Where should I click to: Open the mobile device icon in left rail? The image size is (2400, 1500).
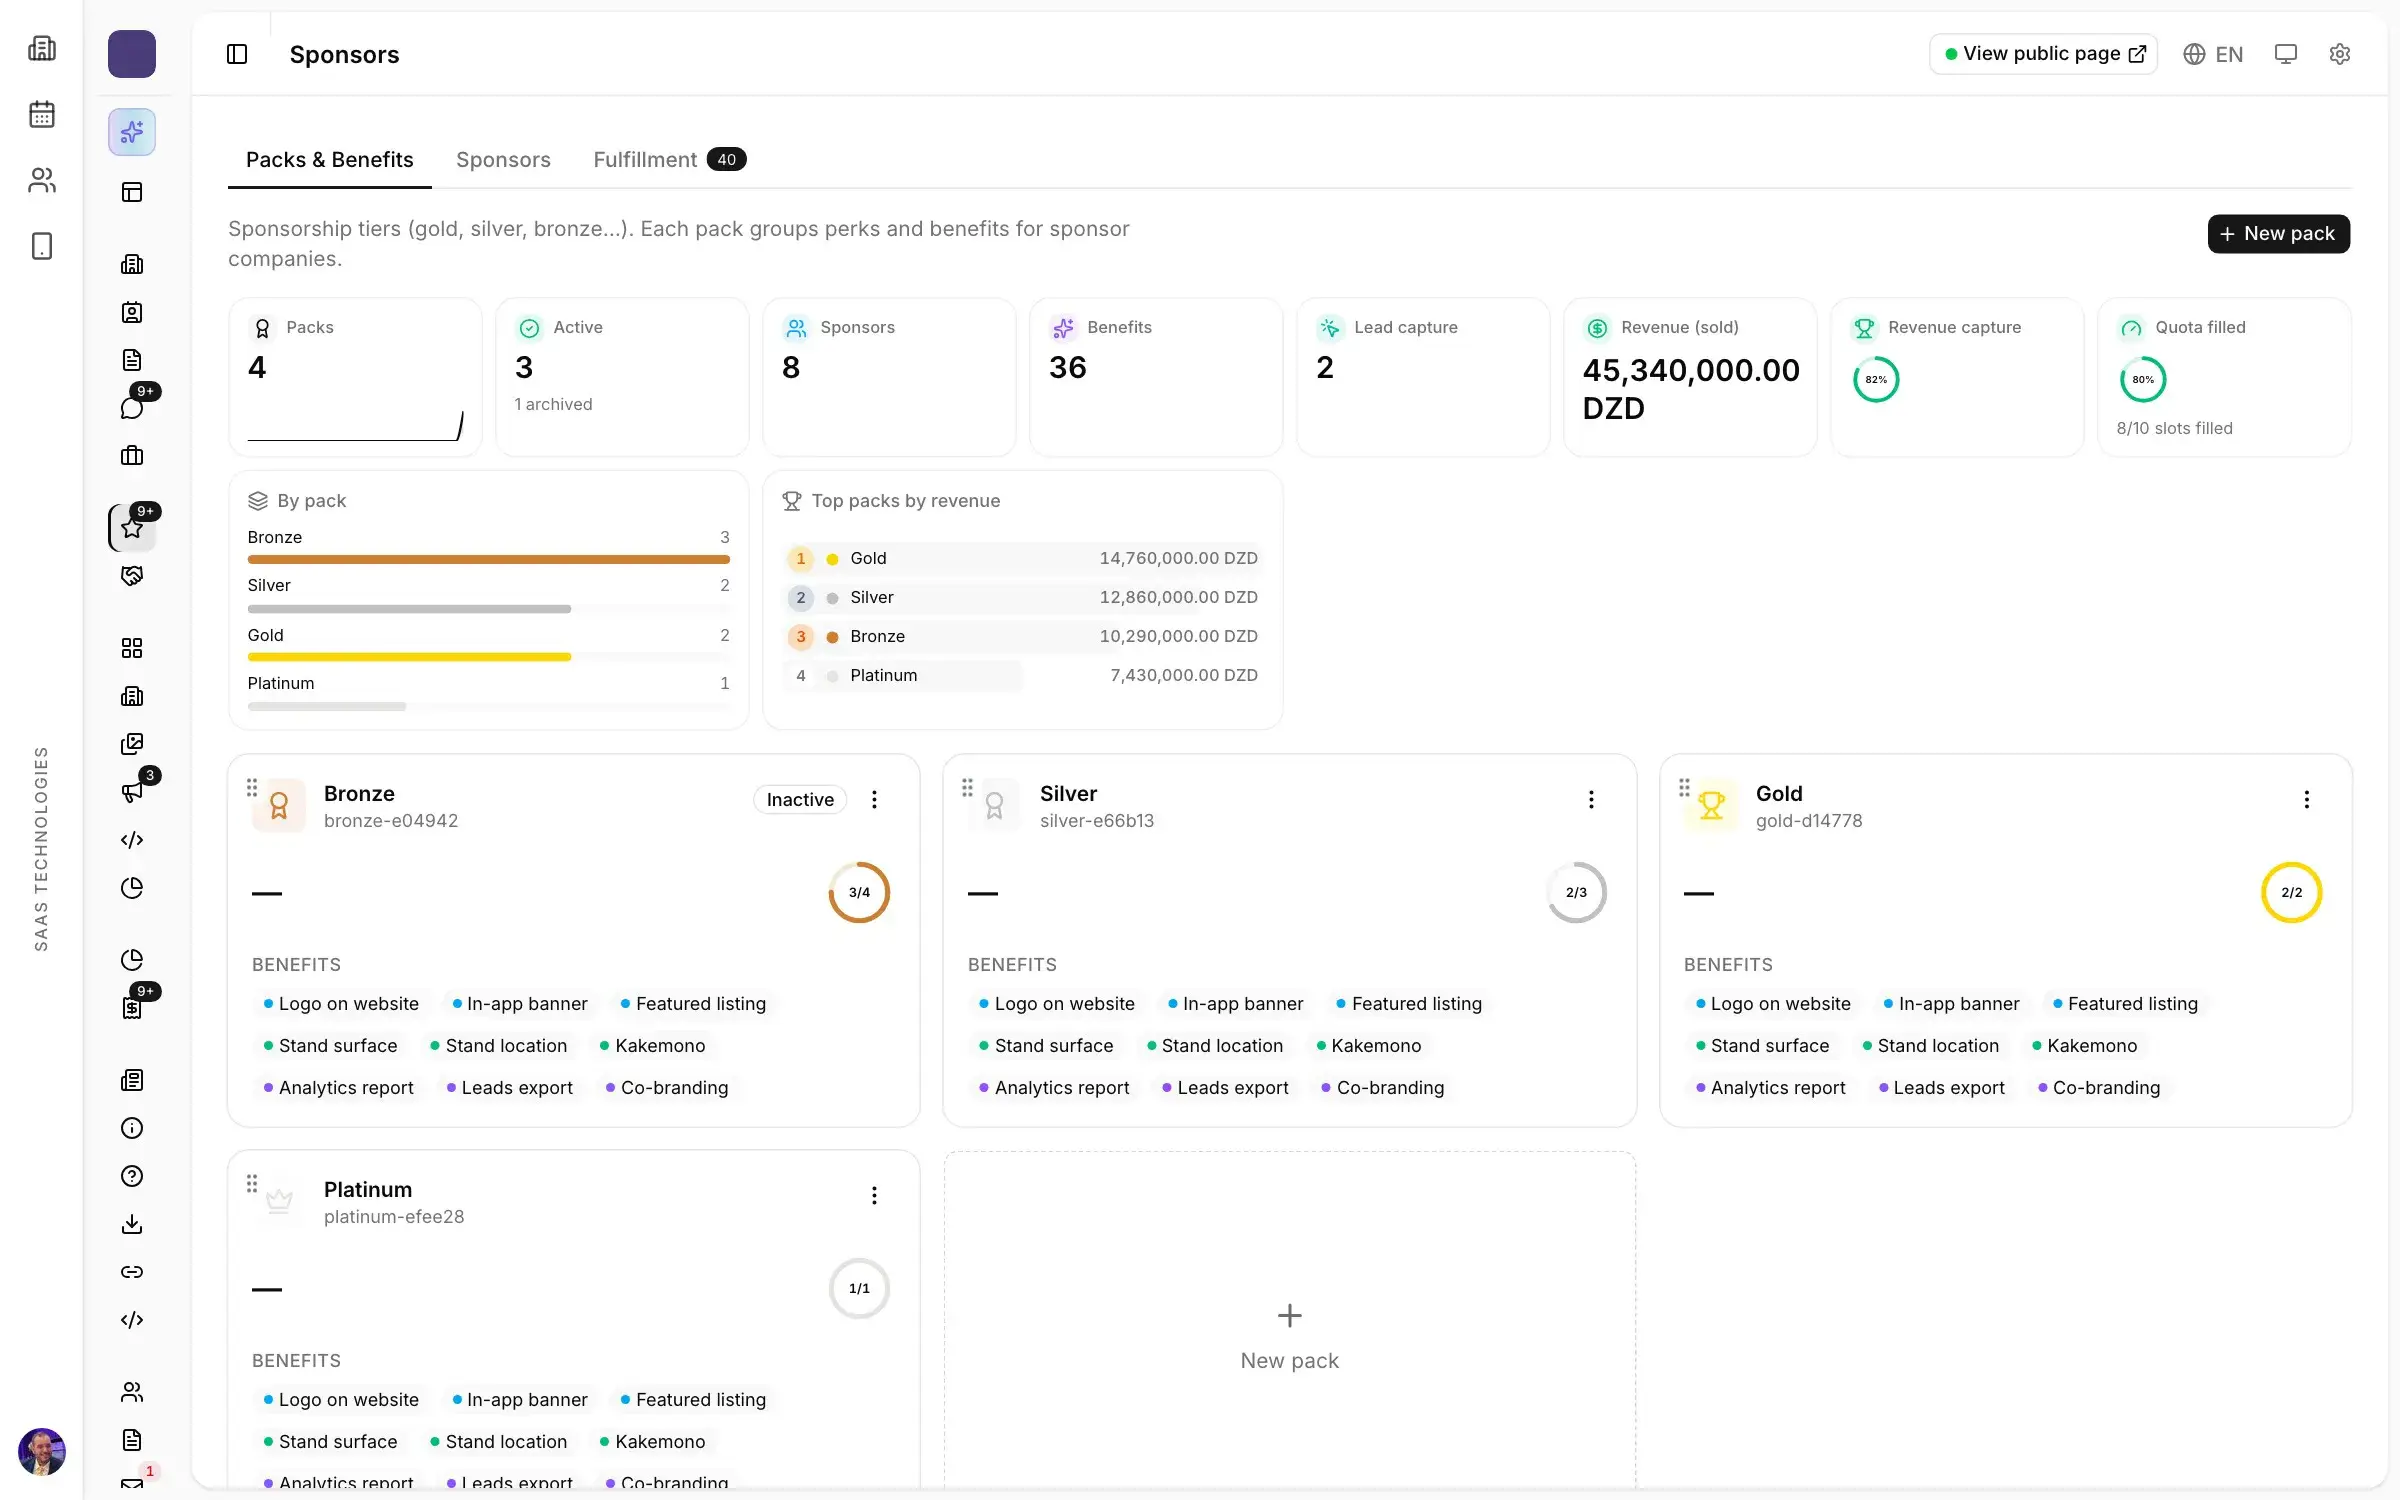coord(42,246)
